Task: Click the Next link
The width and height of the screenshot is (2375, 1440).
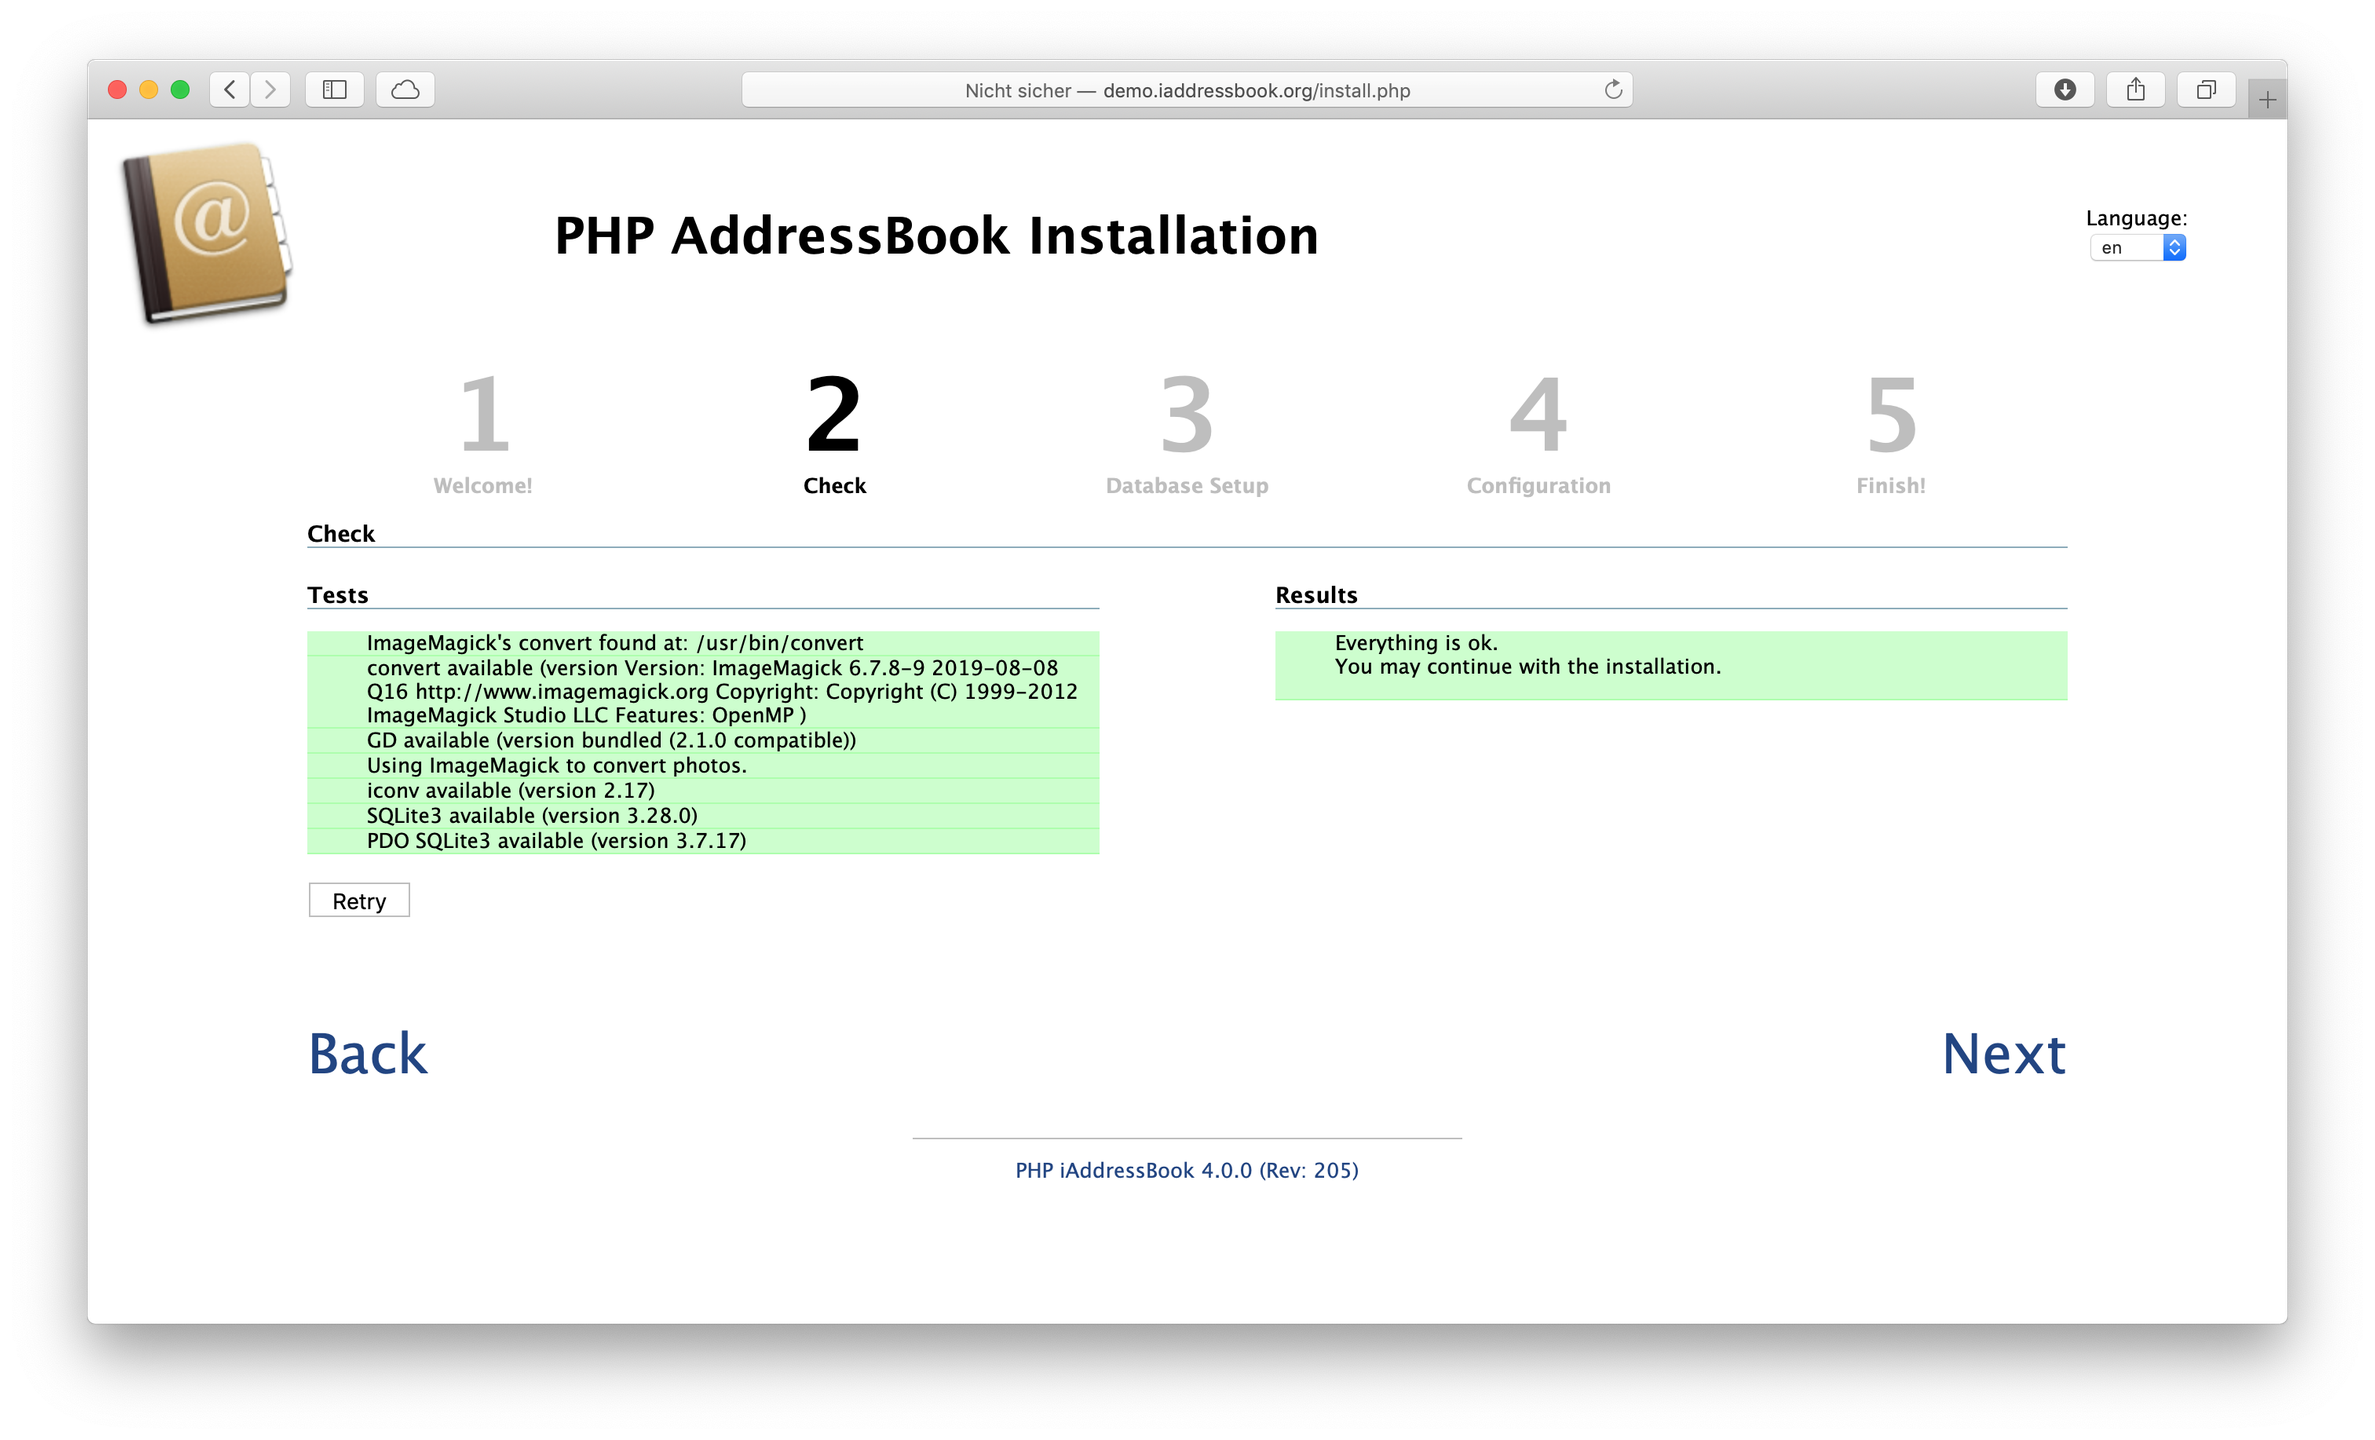Action: tap(2003, 1054)
